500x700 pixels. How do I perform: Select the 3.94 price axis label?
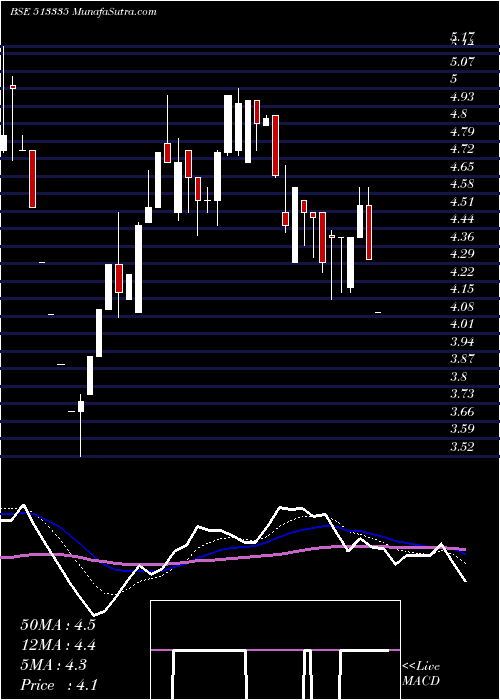[462, 342]
